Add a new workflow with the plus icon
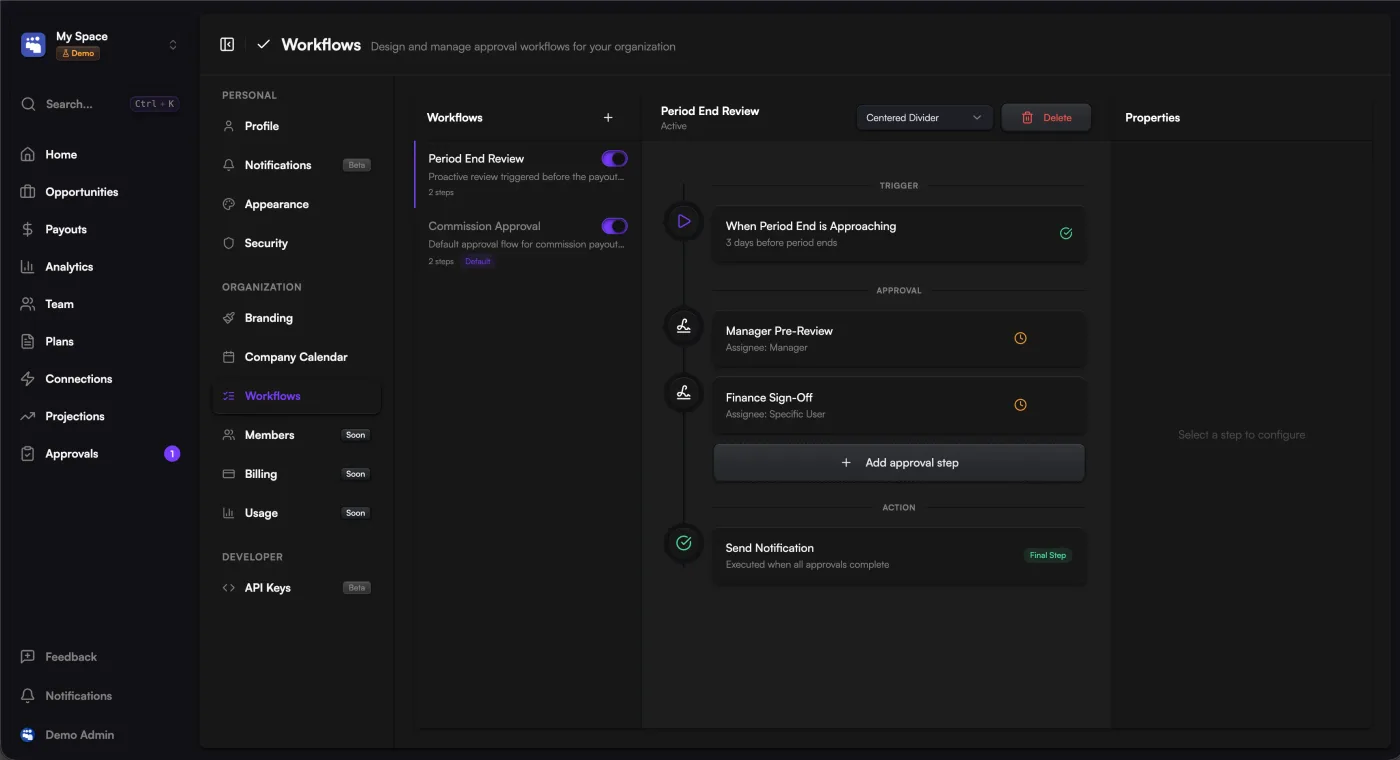This screenshot has height=760, width=1400. click(608, 118)
